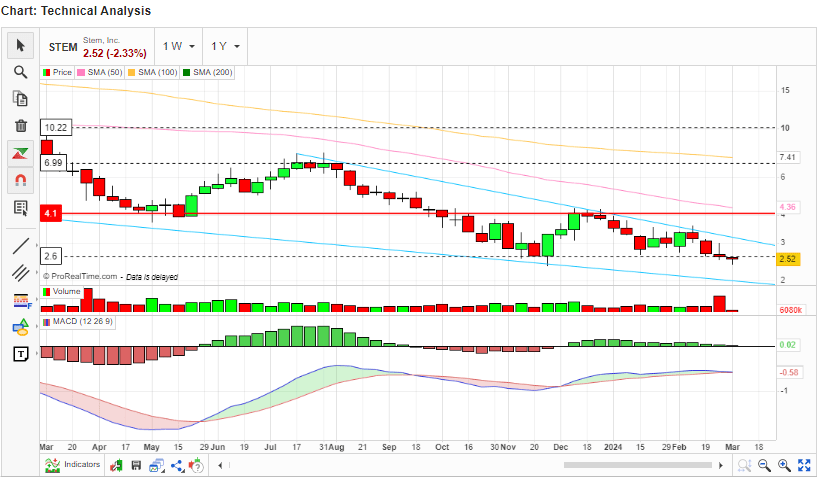Screen dimensions: 817x477
Task: Save the chart with floppy icon
Action: tap(136, 465)
